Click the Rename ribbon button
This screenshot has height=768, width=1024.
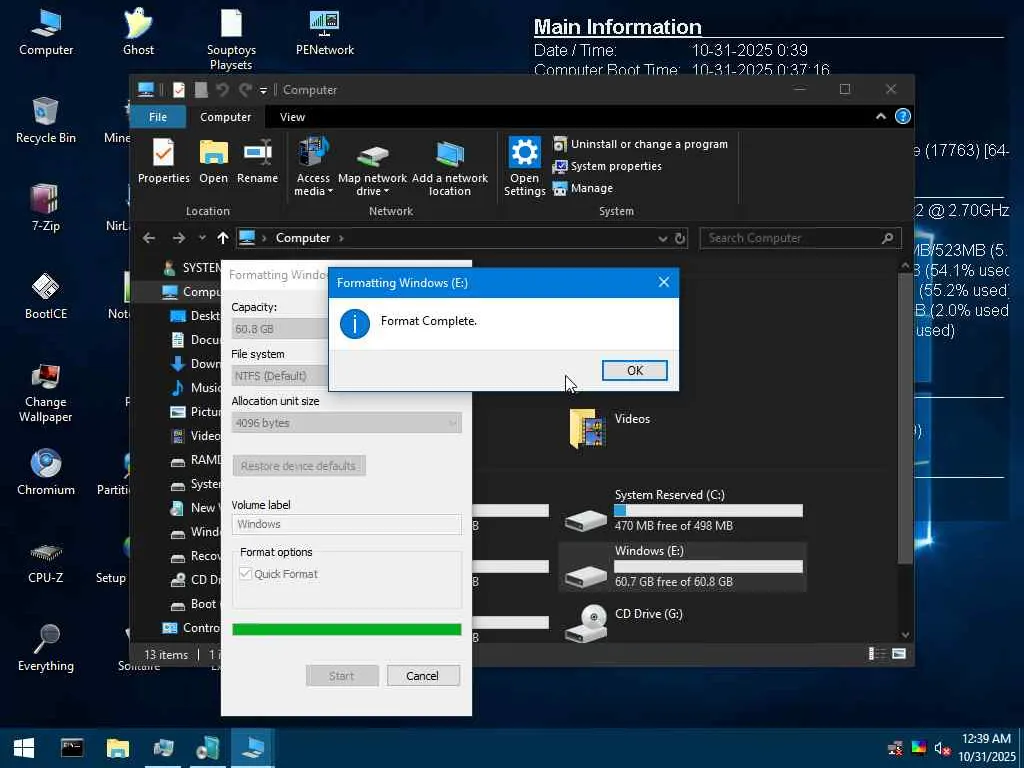pos(257,161)
